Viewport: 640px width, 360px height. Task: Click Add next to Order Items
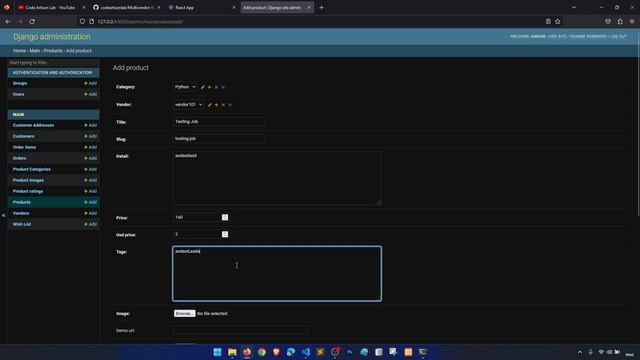tap(91, 147)
